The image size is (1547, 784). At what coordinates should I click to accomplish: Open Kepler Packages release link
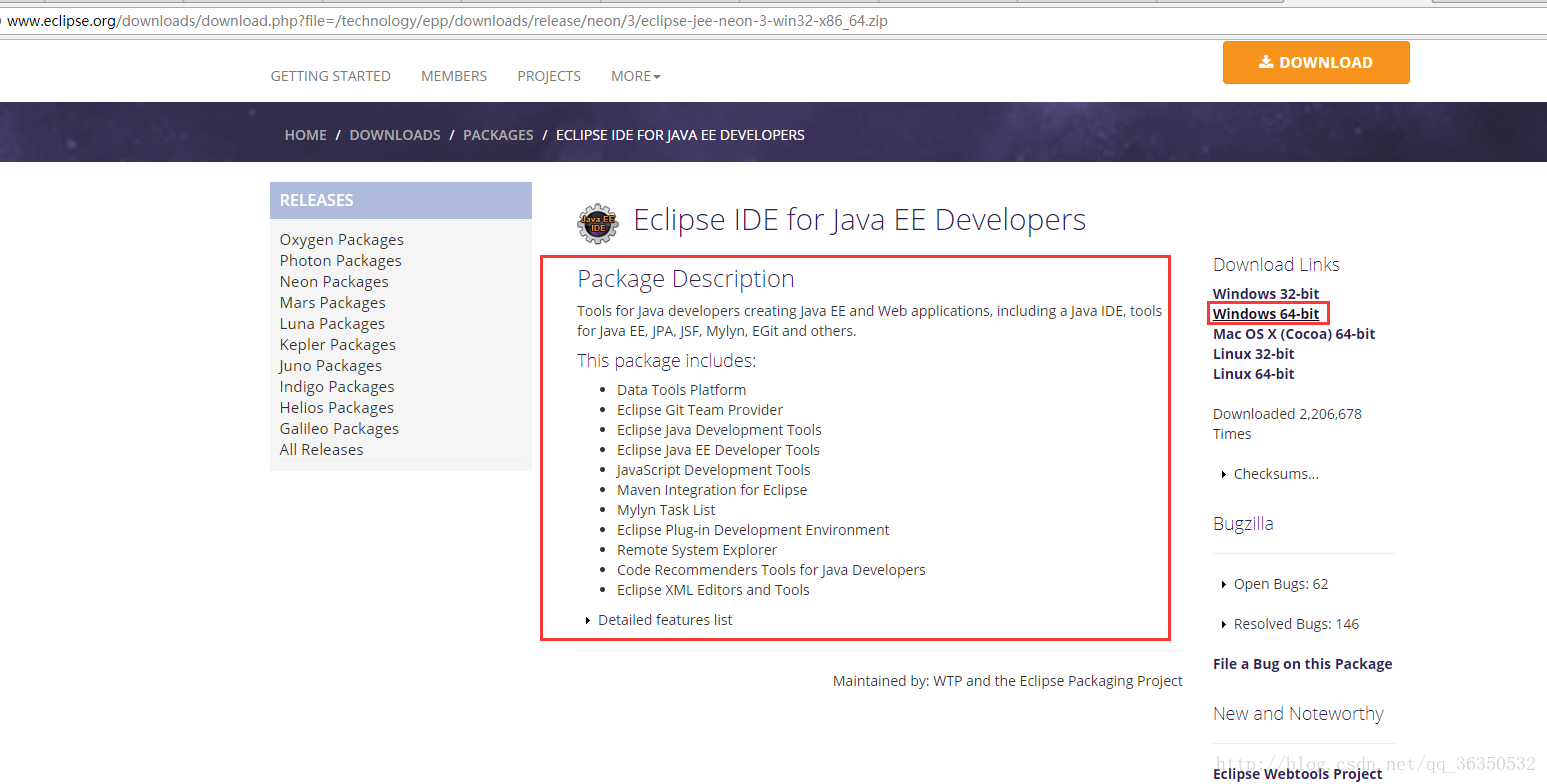(x=338, y=345)
